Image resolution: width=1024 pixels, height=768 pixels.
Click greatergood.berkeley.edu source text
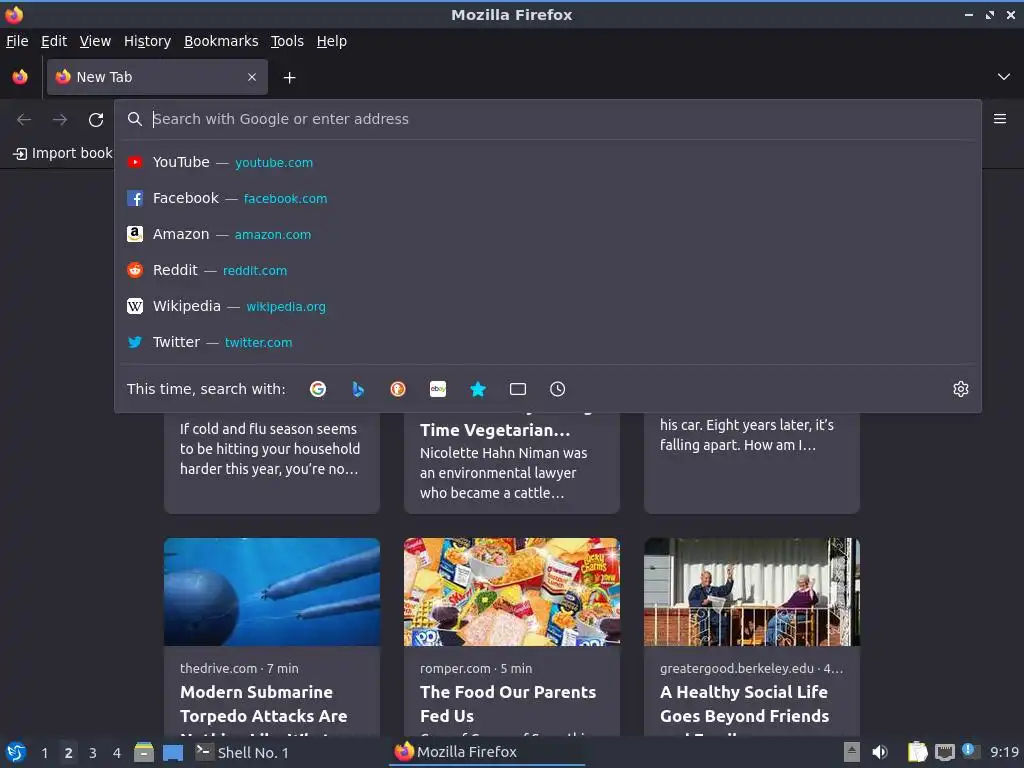click(x=751, y=668)
